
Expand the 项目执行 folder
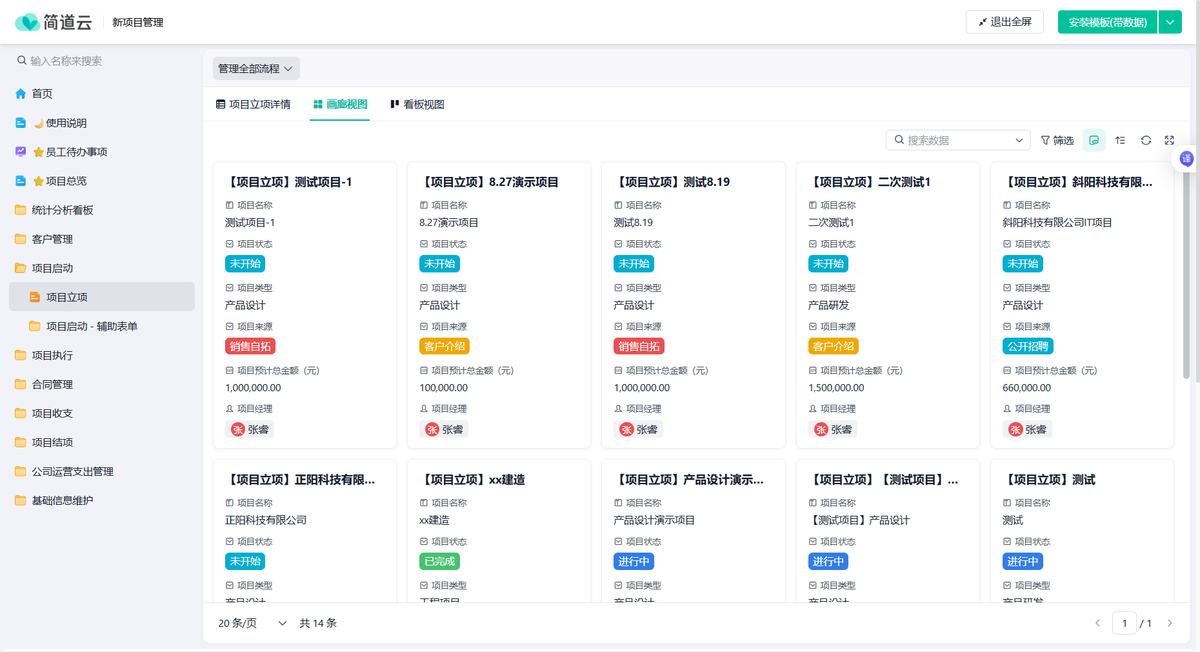pos(52,355)
